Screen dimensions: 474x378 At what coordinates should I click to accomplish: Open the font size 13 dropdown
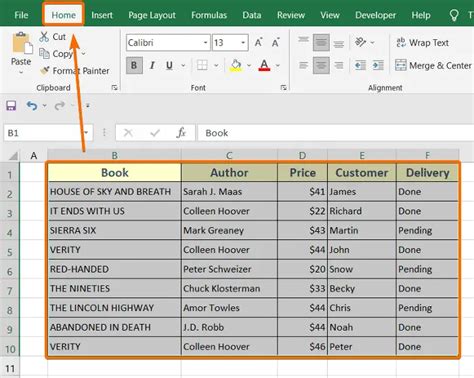[x=243, y=43]
